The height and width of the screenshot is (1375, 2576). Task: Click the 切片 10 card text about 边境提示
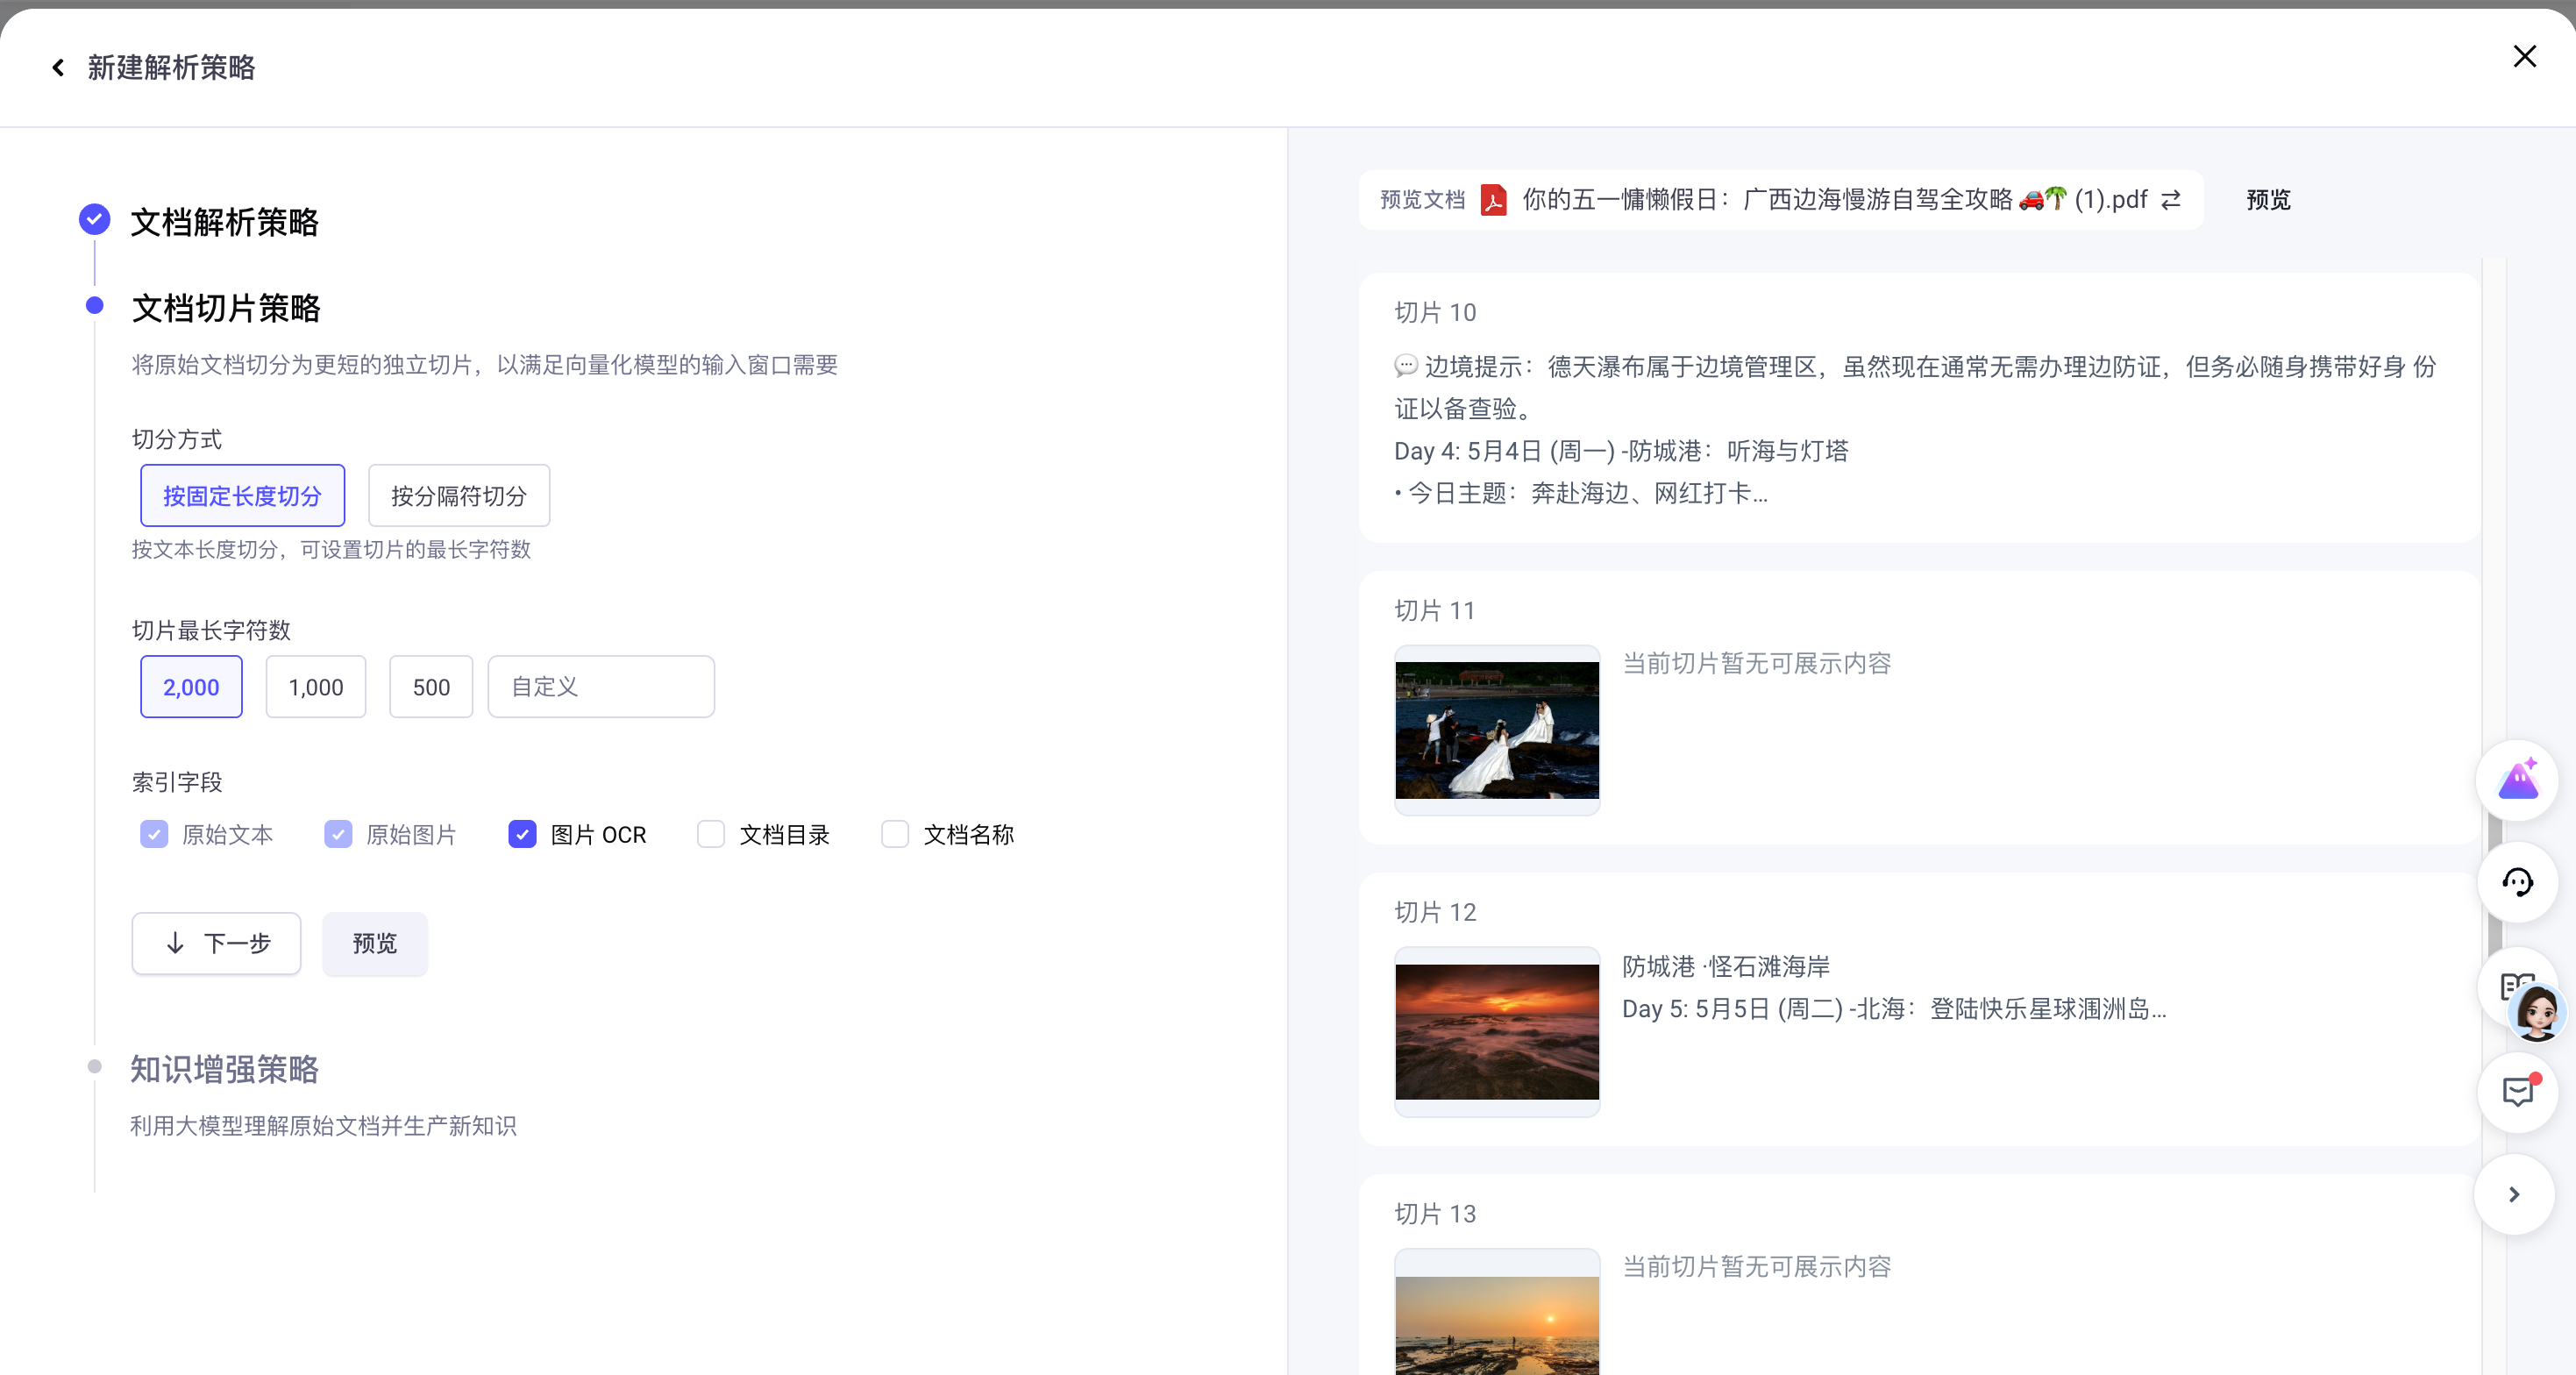[1915, 387]
